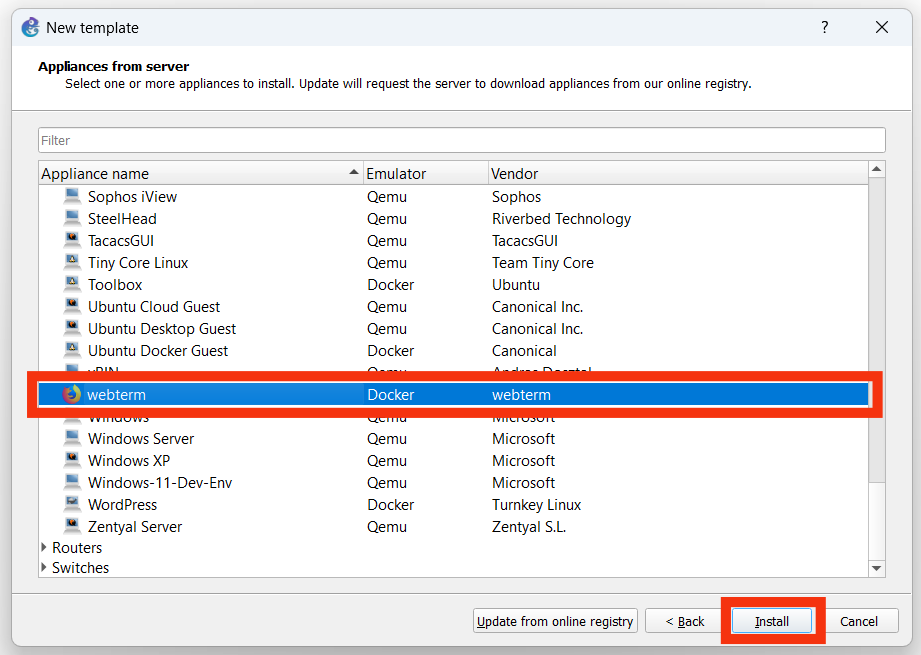
Task: Click the webterm Firefox icon
Action: [71, 395]
